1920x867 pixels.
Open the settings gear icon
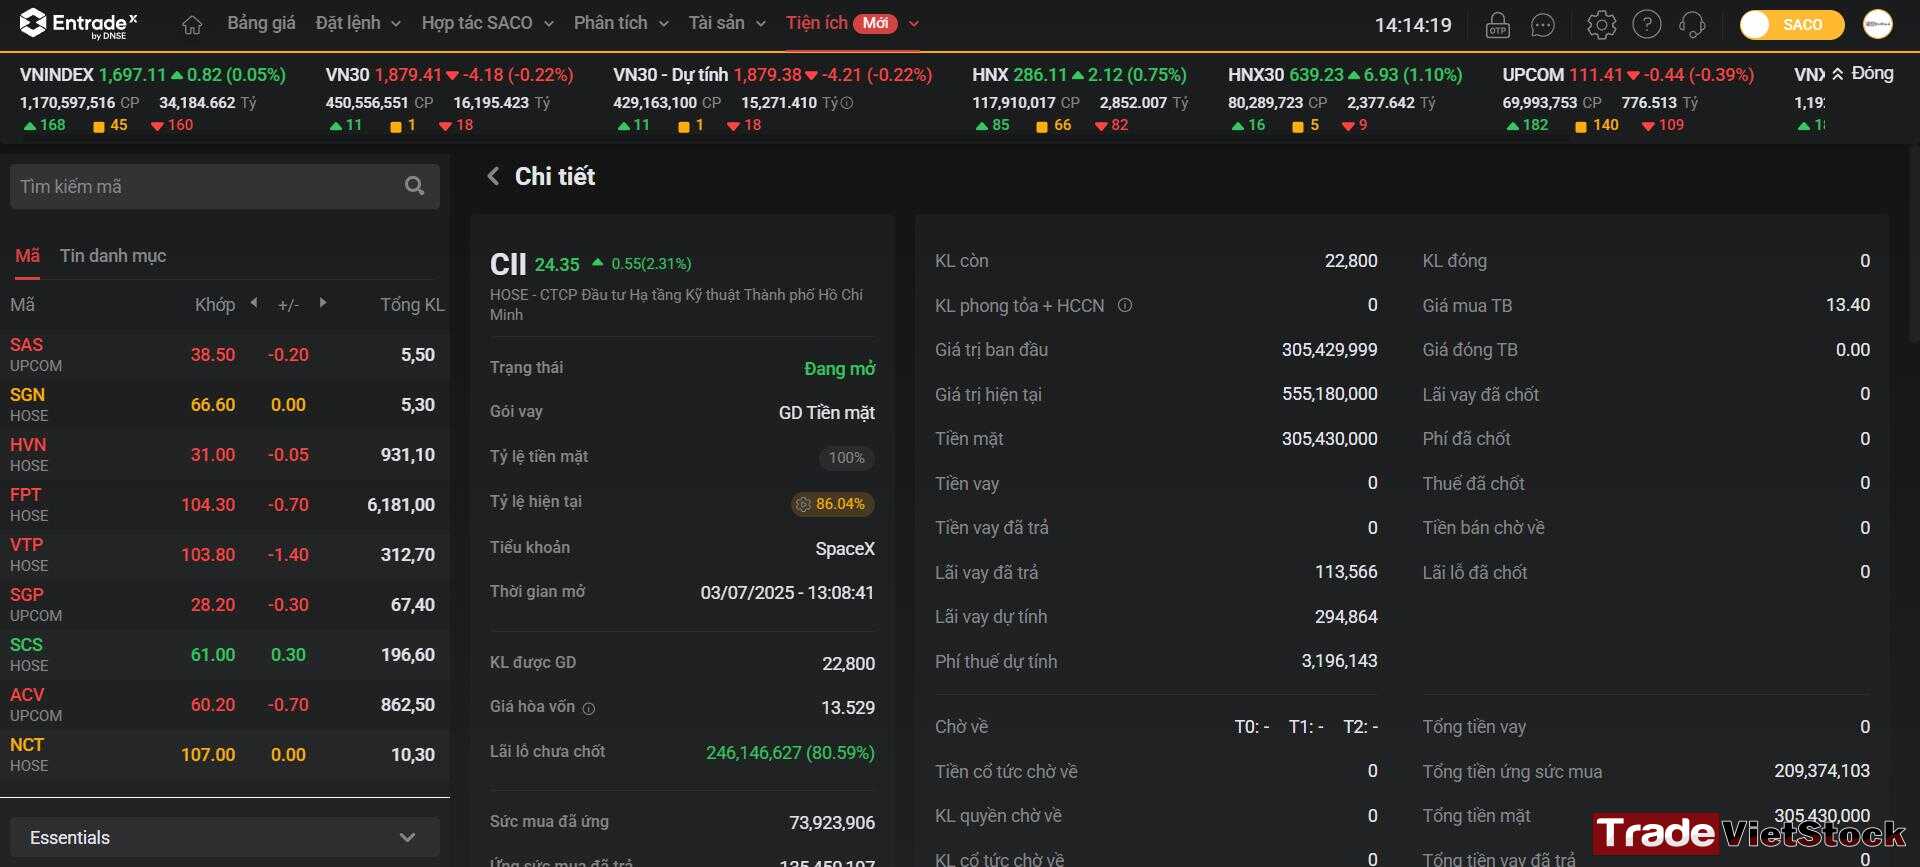[x=1601, y=24]
